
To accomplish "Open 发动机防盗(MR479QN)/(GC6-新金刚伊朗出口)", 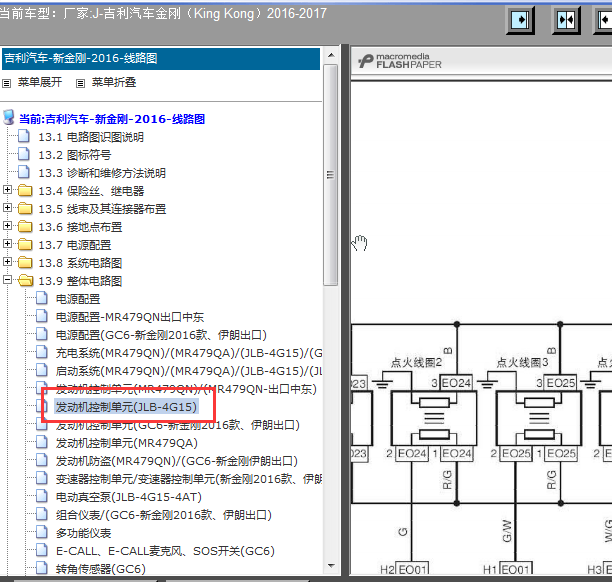I will pos(177,461).
